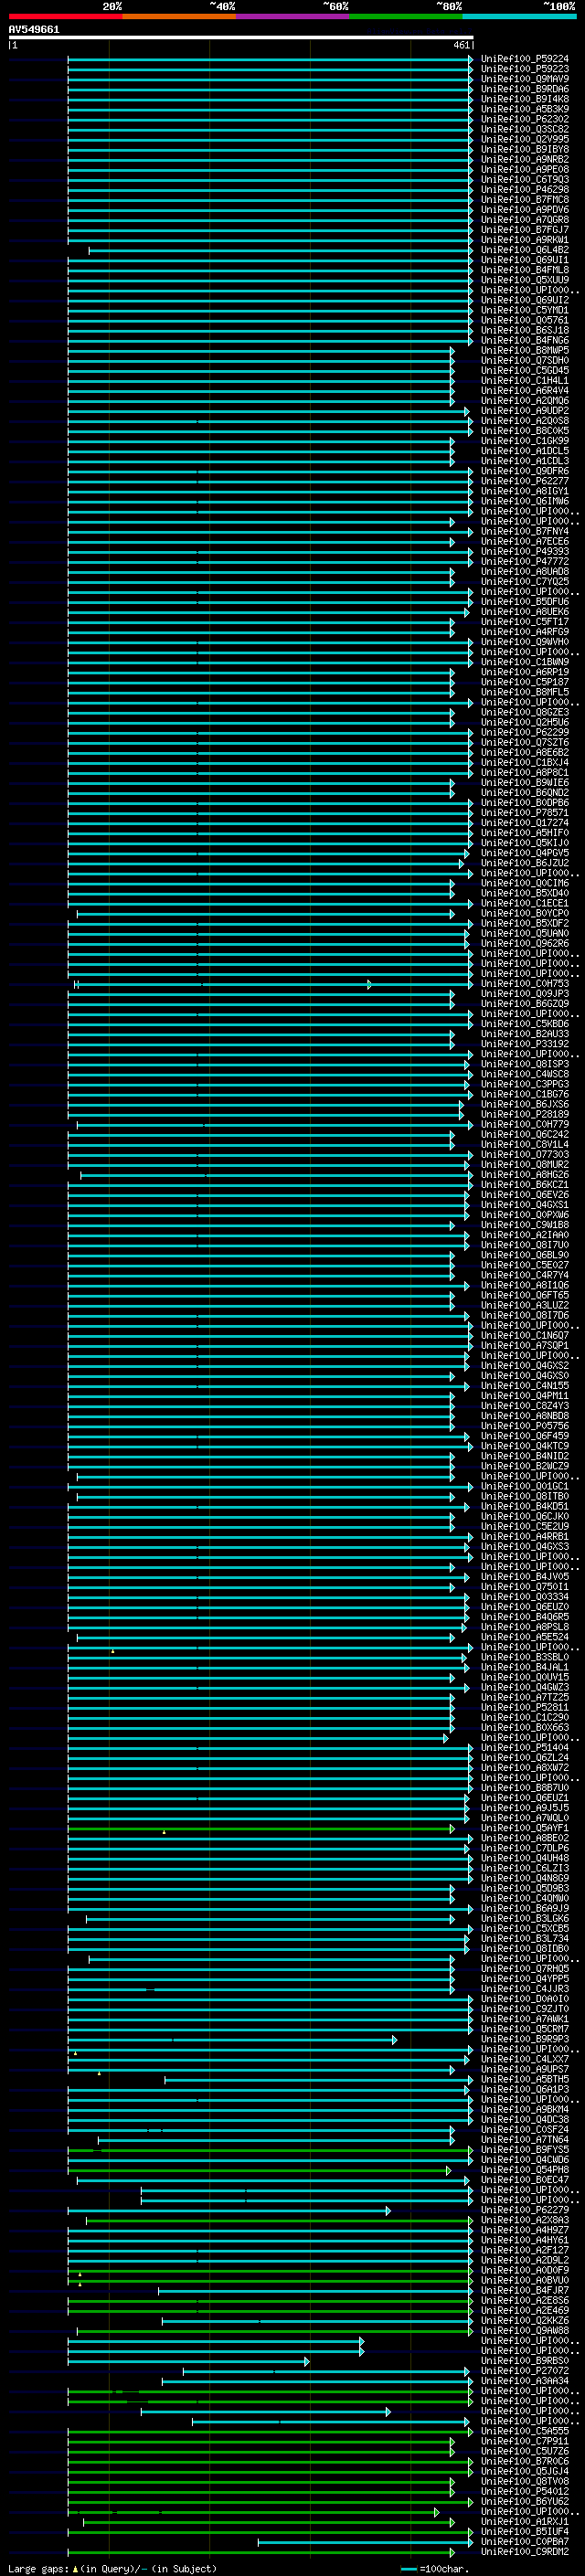Image resolution: width=585 pixels, height=2576 pixels.
Task: Click the red 20% identity legend segment
Action: pos(66,16)
